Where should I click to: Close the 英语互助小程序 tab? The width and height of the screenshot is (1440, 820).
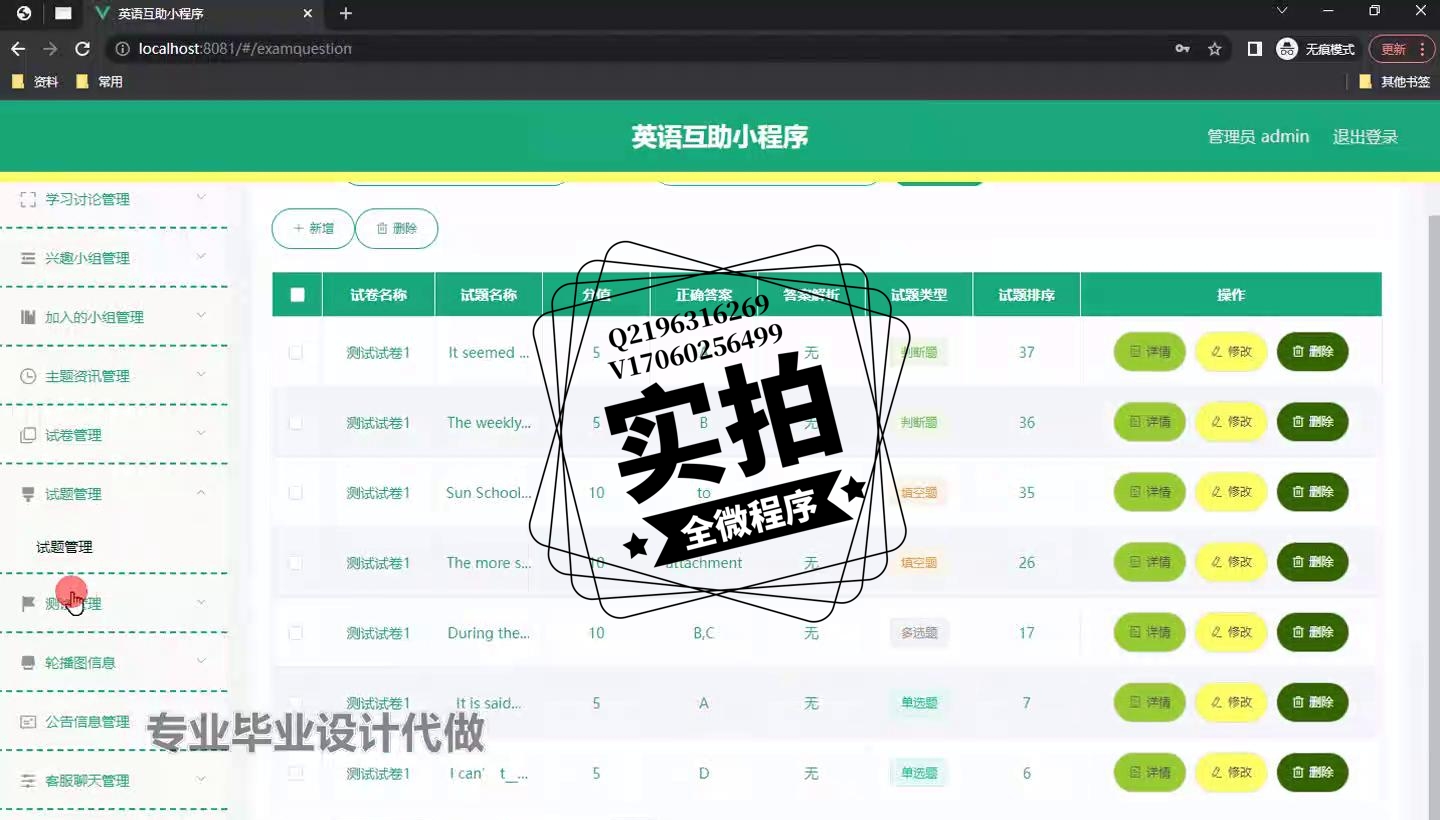(308, 14)
